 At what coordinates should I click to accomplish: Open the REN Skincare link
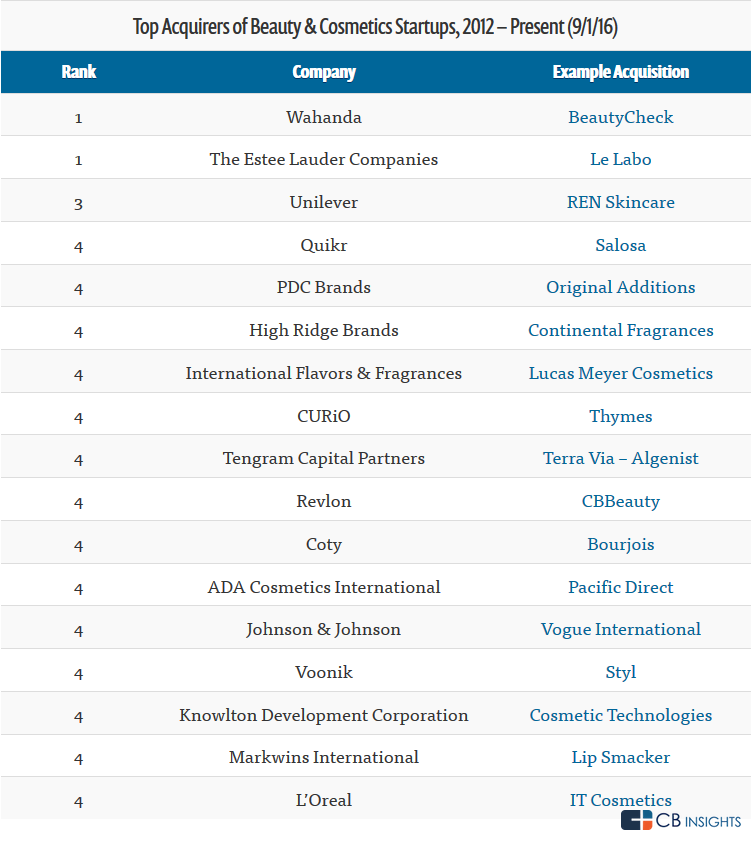(x=620, y=202)
